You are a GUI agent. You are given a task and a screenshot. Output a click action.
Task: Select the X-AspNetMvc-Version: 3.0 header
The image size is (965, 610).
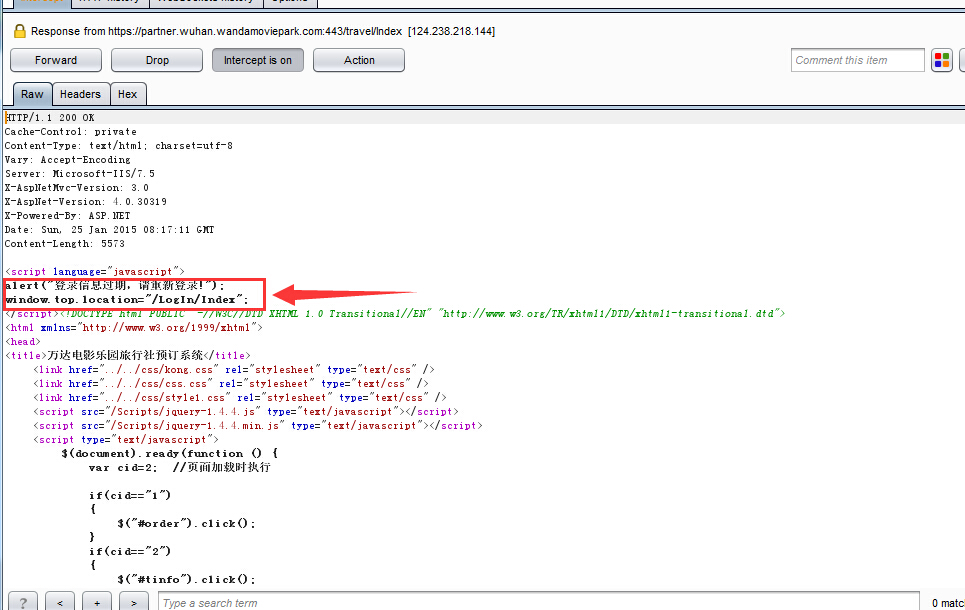77,188
